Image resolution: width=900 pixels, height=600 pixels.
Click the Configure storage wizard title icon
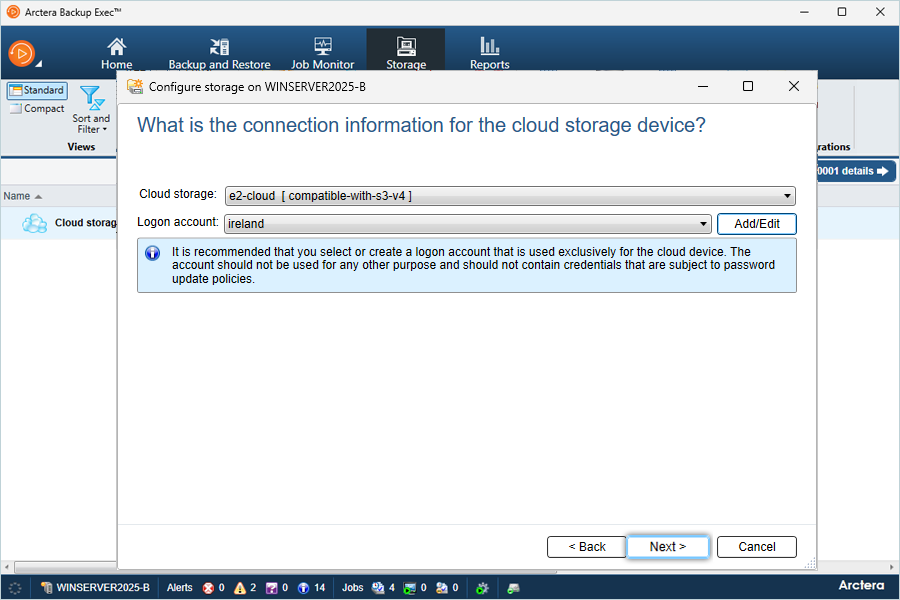point(135,87)
